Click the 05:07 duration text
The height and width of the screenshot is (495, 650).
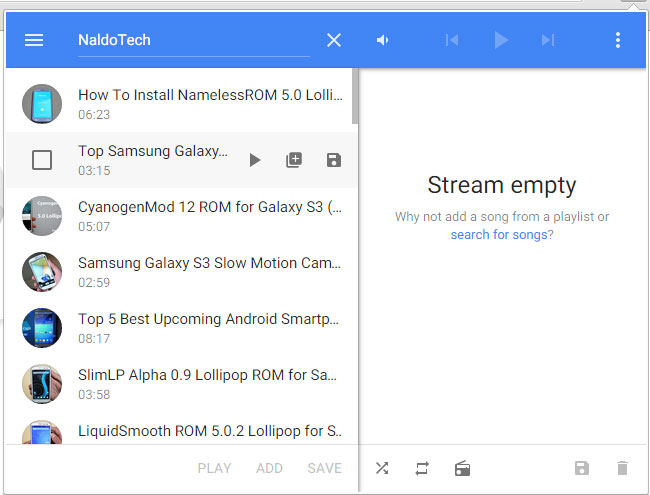[x=94, y=227]
